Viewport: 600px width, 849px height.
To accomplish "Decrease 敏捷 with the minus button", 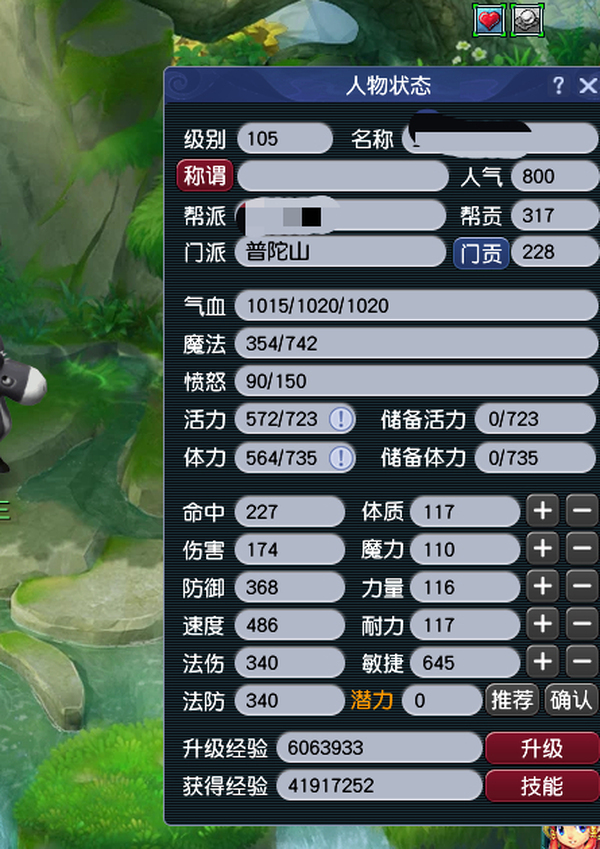I will click(x=582, y=662).
